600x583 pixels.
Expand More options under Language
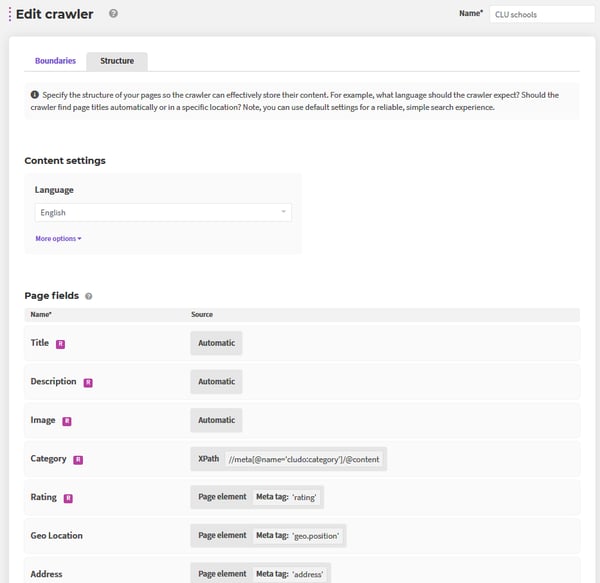[x=58, y=238]
